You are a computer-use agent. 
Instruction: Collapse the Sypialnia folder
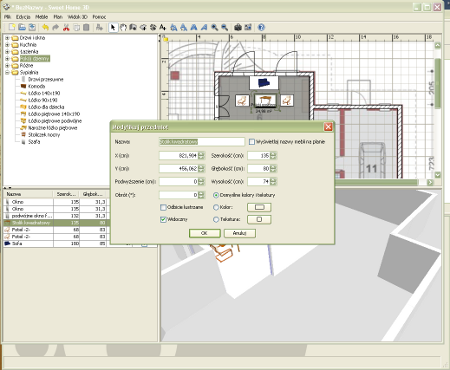pos(7,72)
